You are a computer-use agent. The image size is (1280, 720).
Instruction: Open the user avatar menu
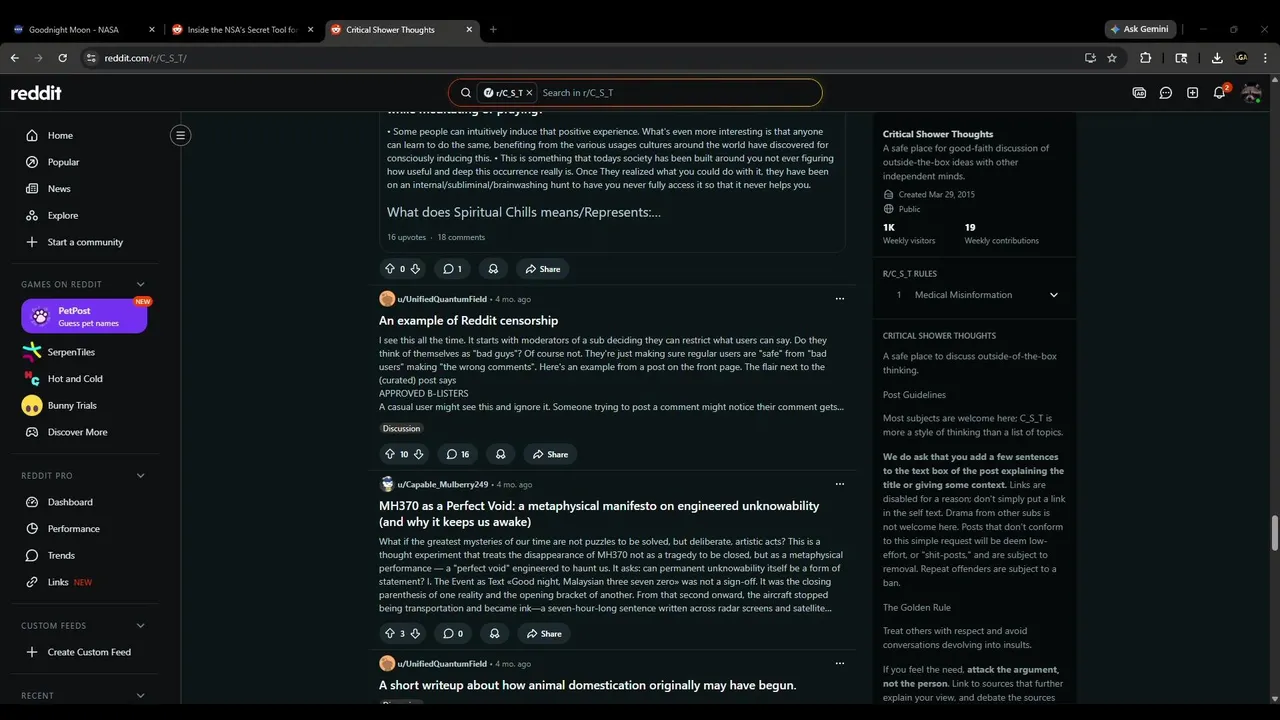[1251, 93]
